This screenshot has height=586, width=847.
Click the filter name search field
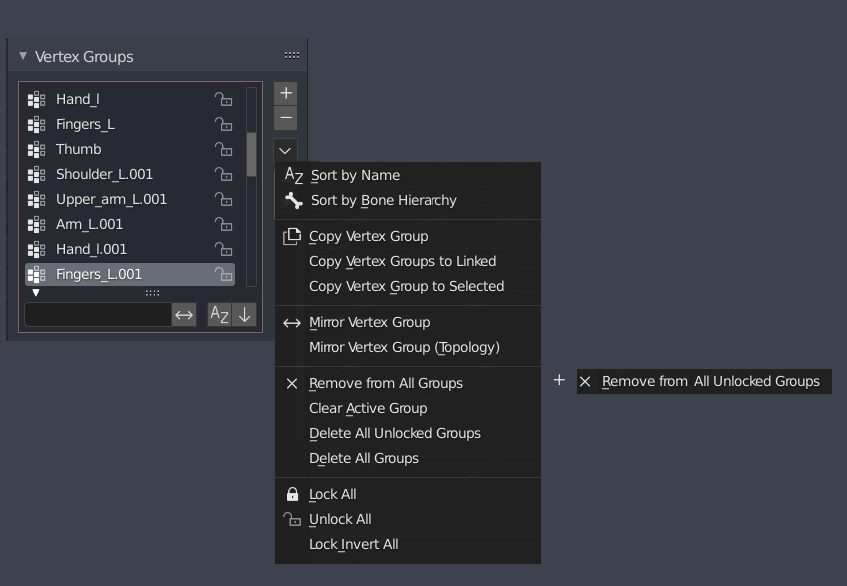pyautogui.click(x=98, y=314)
